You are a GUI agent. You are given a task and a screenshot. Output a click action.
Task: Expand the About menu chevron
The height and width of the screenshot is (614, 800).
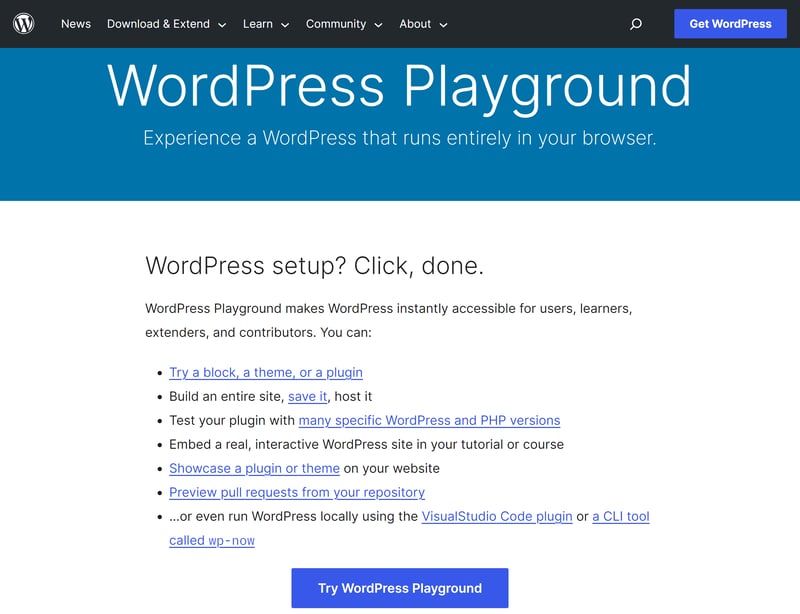tap(443, 25)
